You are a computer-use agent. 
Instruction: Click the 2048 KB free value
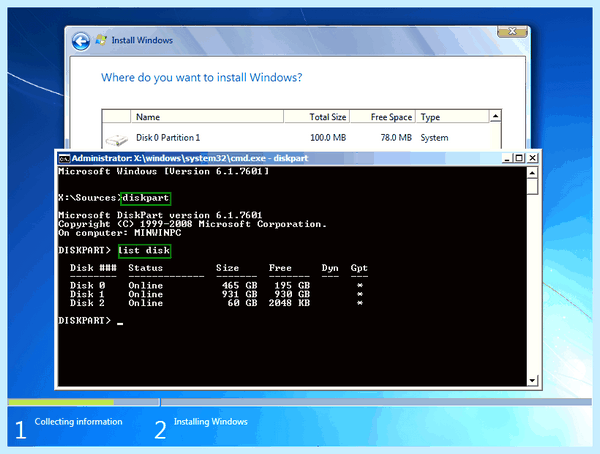click(289, 303)
